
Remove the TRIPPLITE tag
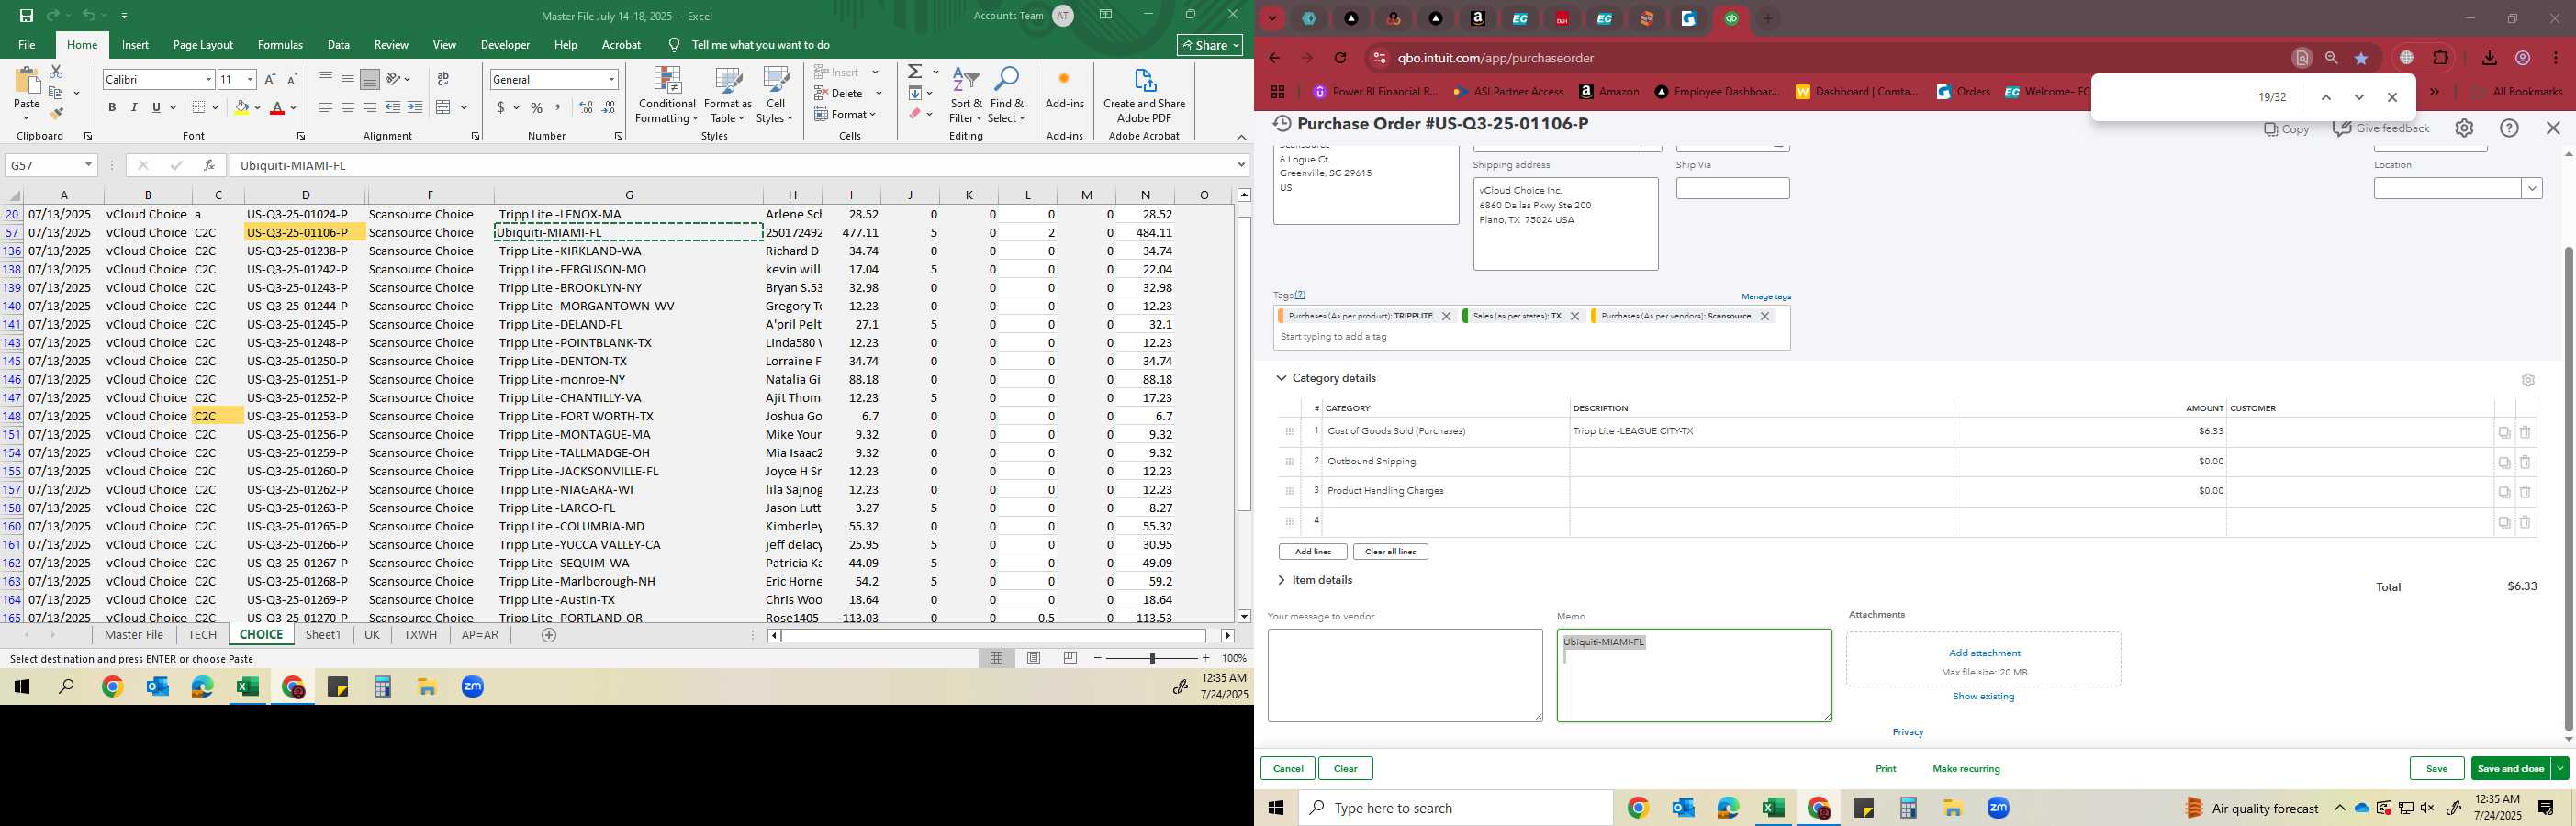1446,316
